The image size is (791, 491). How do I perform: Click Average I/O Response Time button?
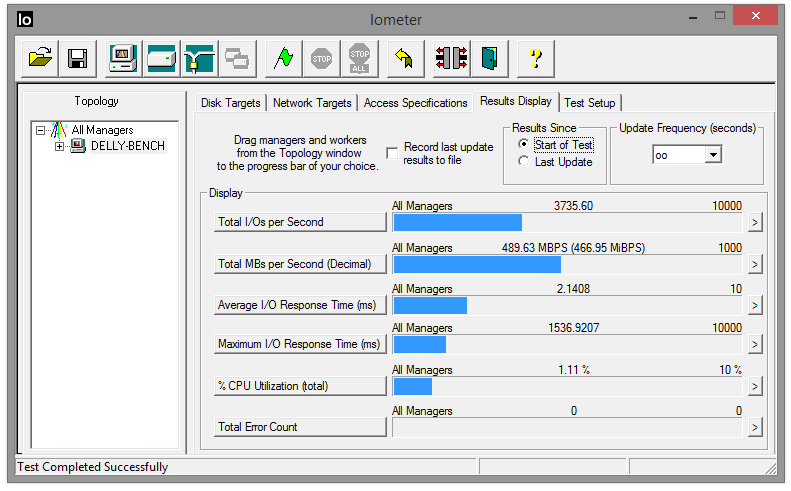click(x=300, y=305)
